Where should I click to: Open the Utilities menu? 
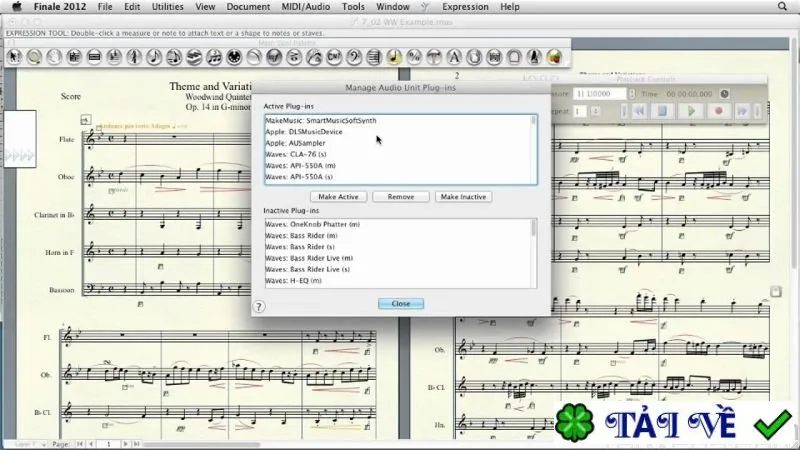click(x=167, y=7)
